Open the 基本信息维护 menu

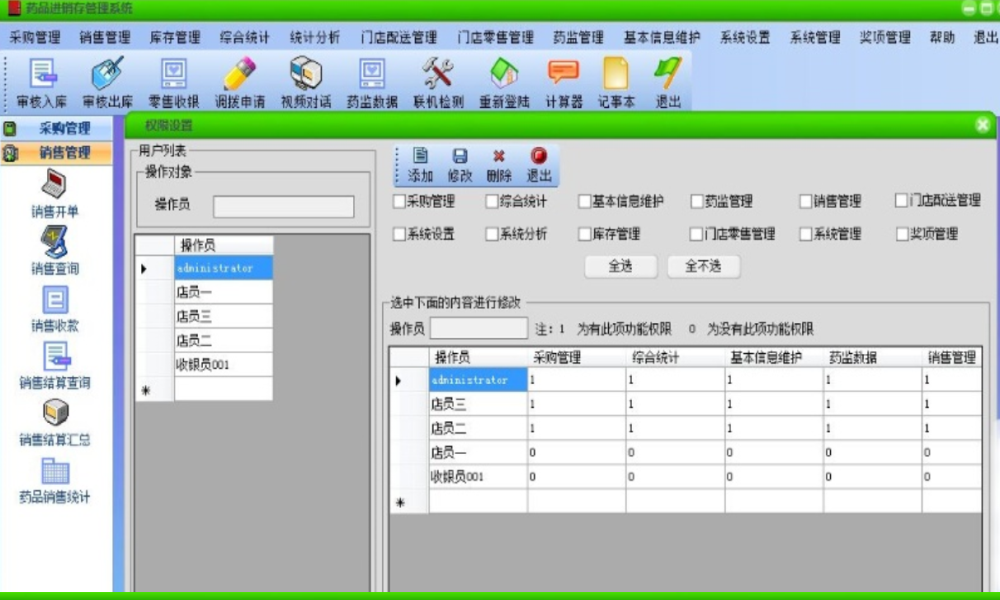(x=661, y=38)
